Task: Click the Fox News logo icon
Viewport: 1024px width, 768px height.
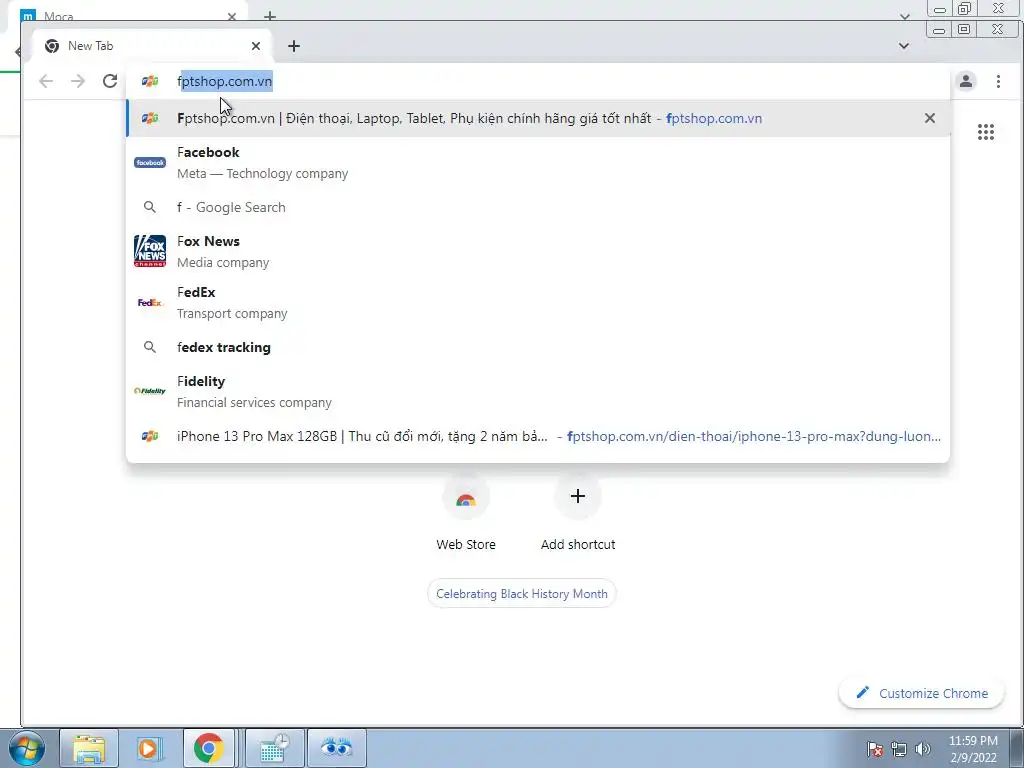Action: point(150,251)
